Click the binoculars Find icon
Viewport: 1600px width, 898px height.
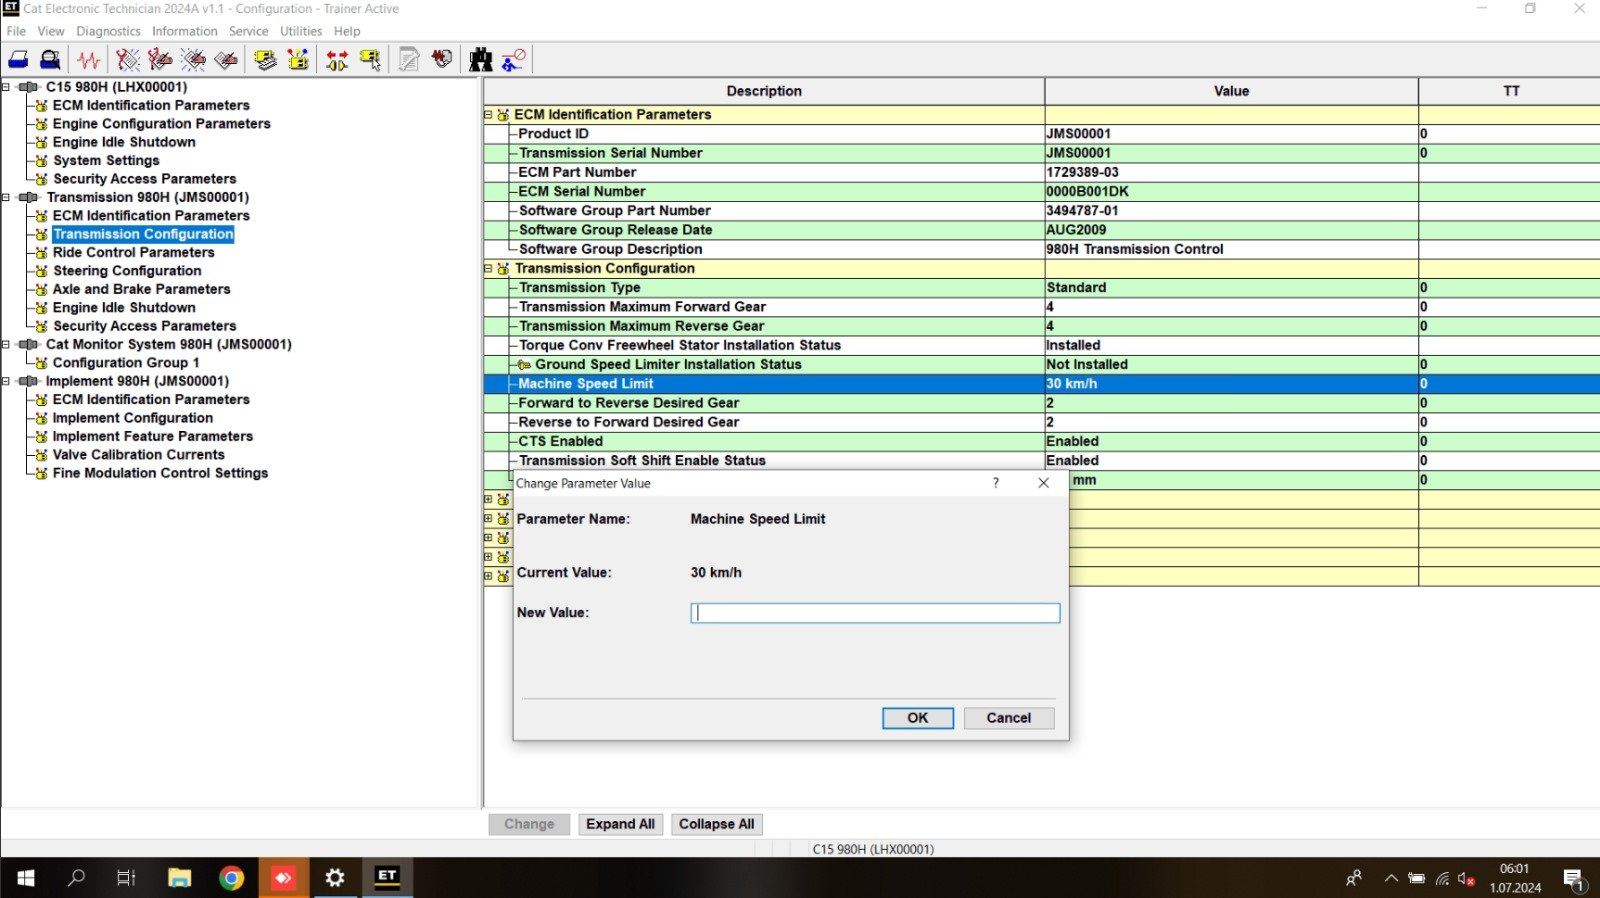click(x=481, y=60)
